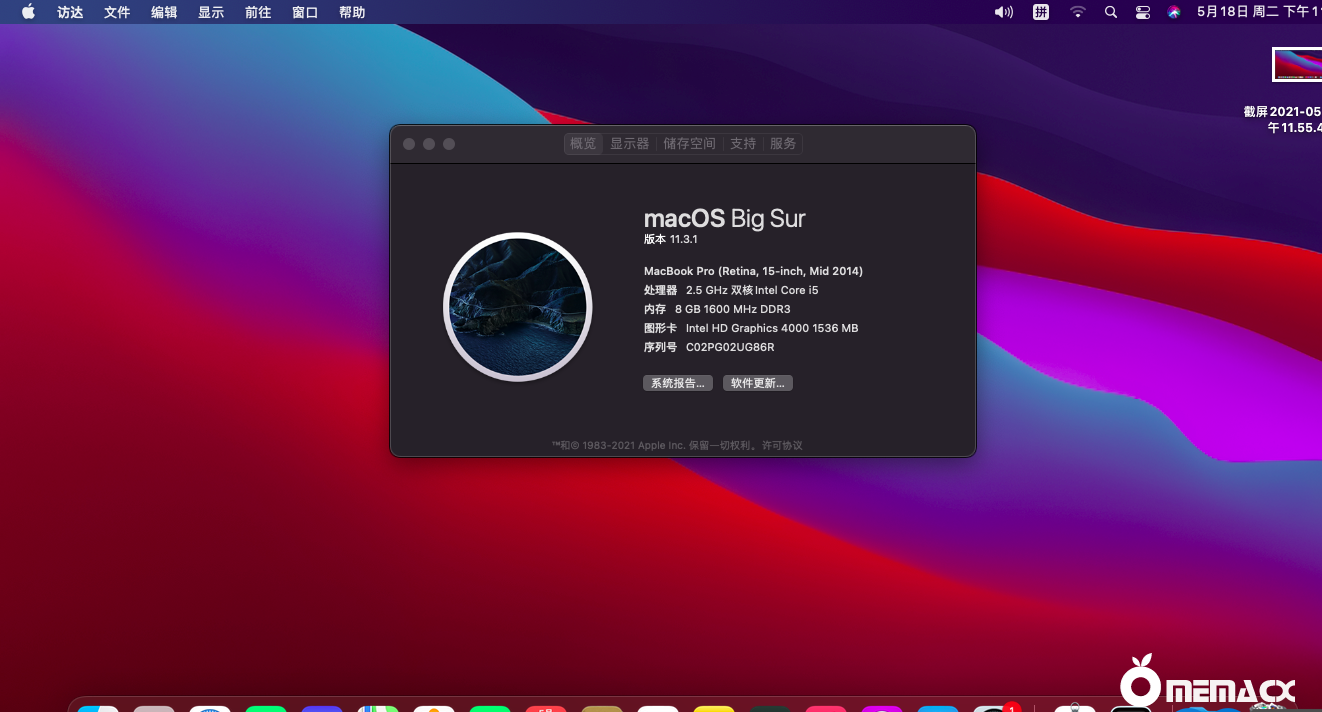This screenshot has width=1322, height=712.
Task: Click the volume icon in the menu bar
Action: pyautogui.click(x=1003, y=11)
